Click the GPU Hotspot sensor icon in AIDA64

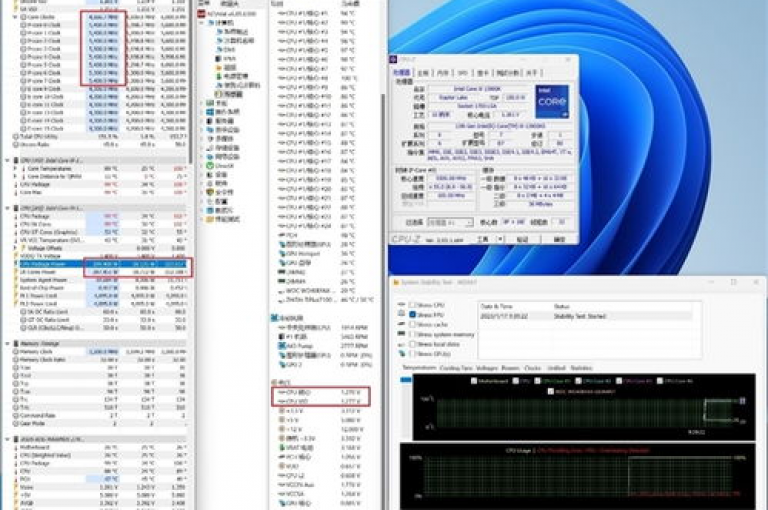point(282,254)
